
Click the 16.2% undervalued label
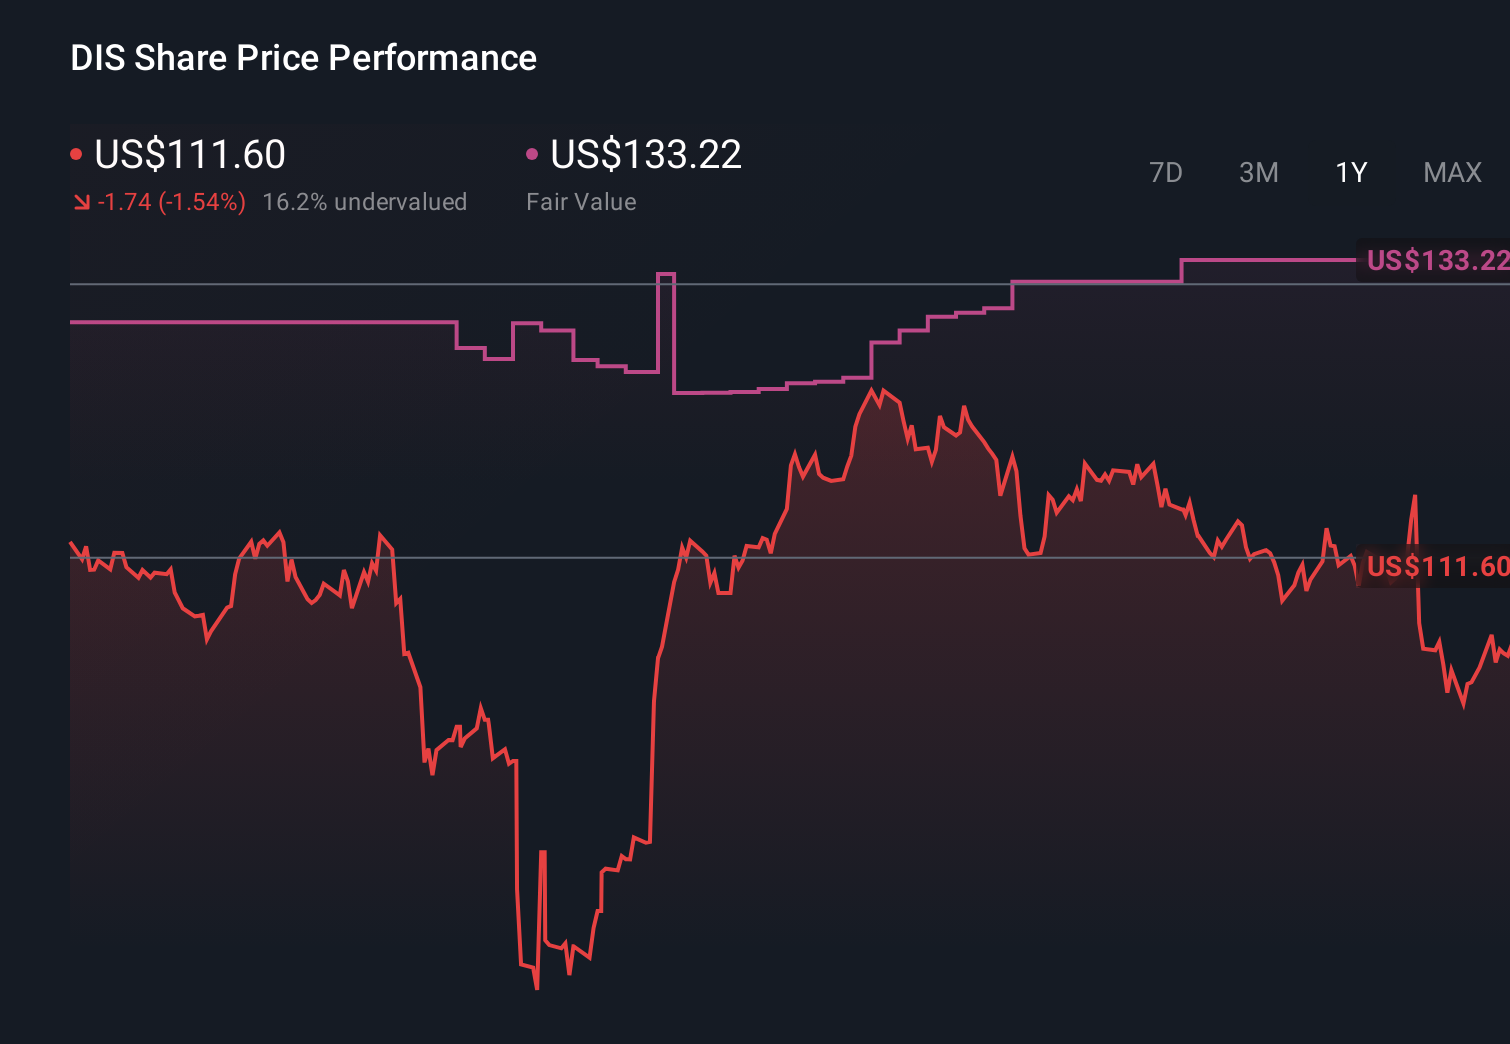[365, 201]
